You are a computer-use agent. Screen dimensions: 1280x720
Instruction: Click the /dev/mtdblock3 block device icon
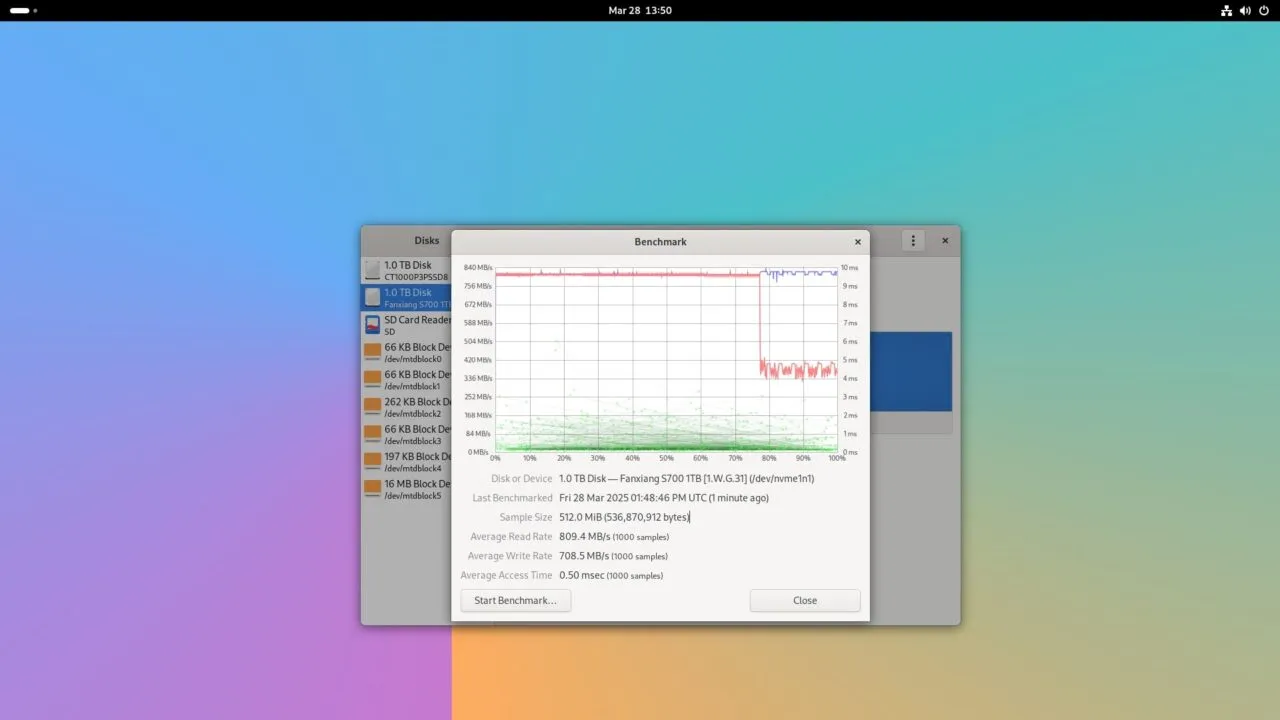coord(372,434)
